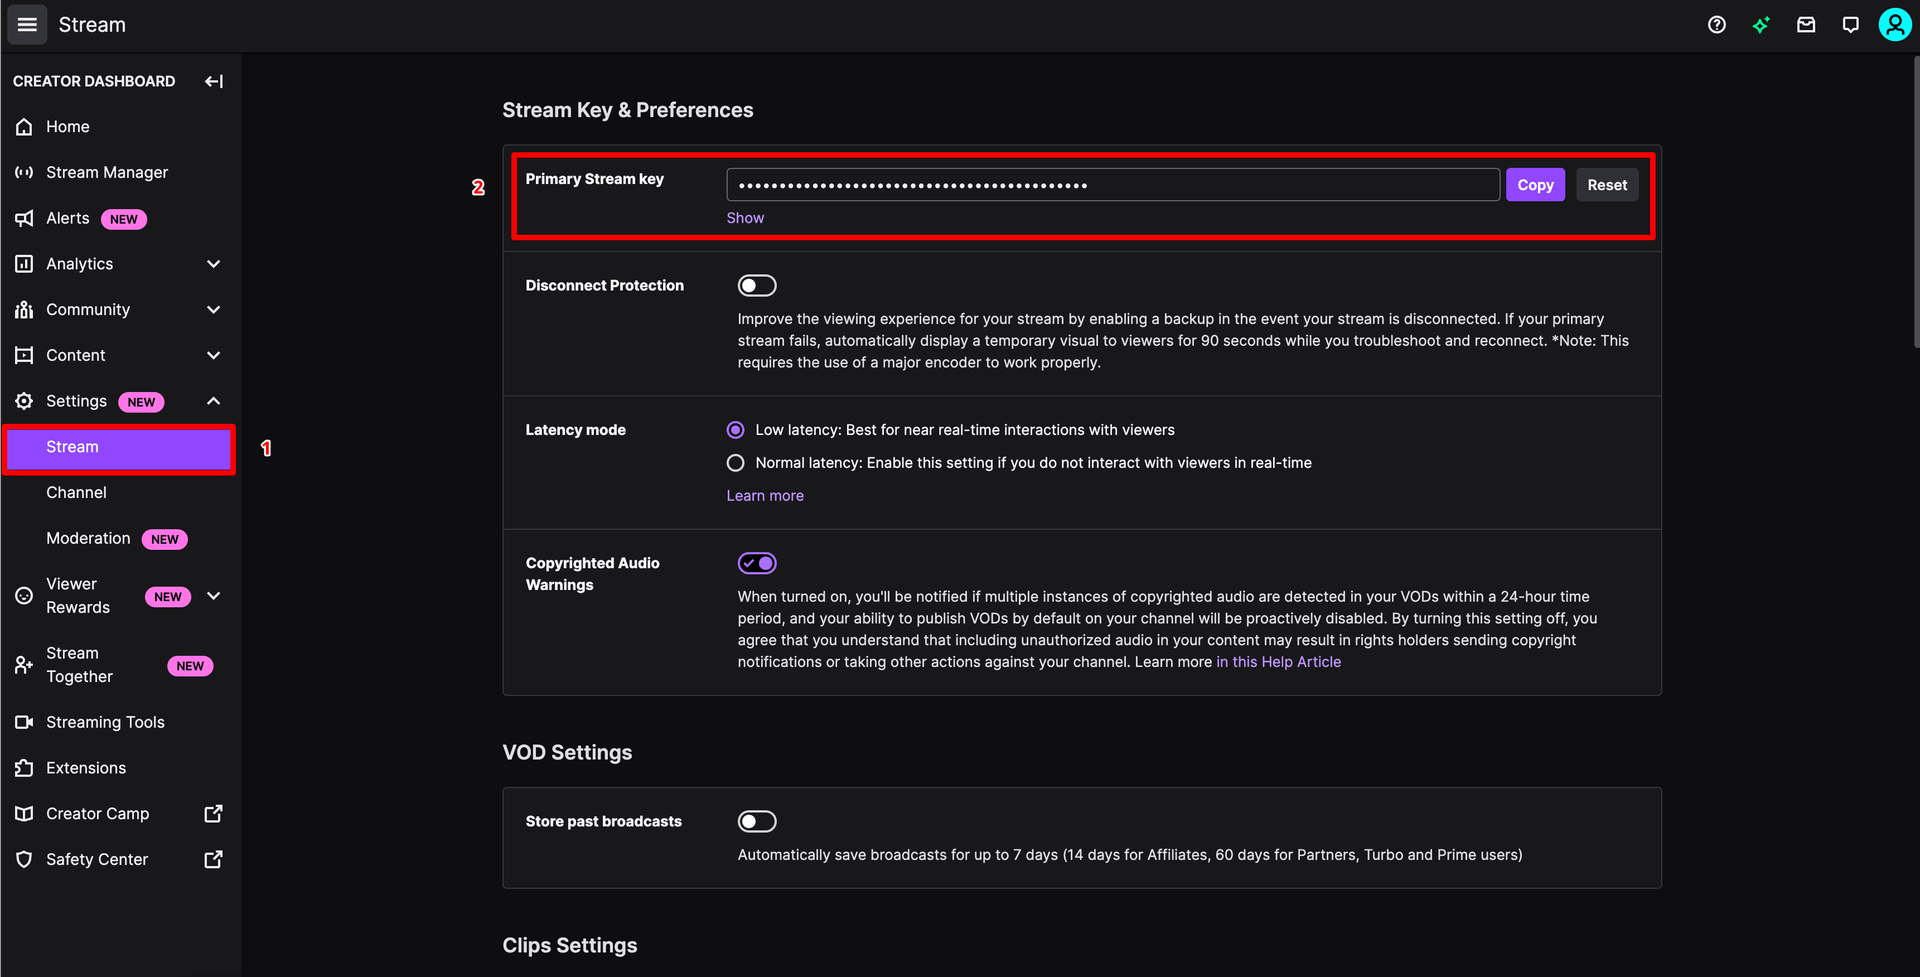This screenshot has width=1920, height=977.
Task: Expand the Analytics chevron
Action: pos(213,264)
